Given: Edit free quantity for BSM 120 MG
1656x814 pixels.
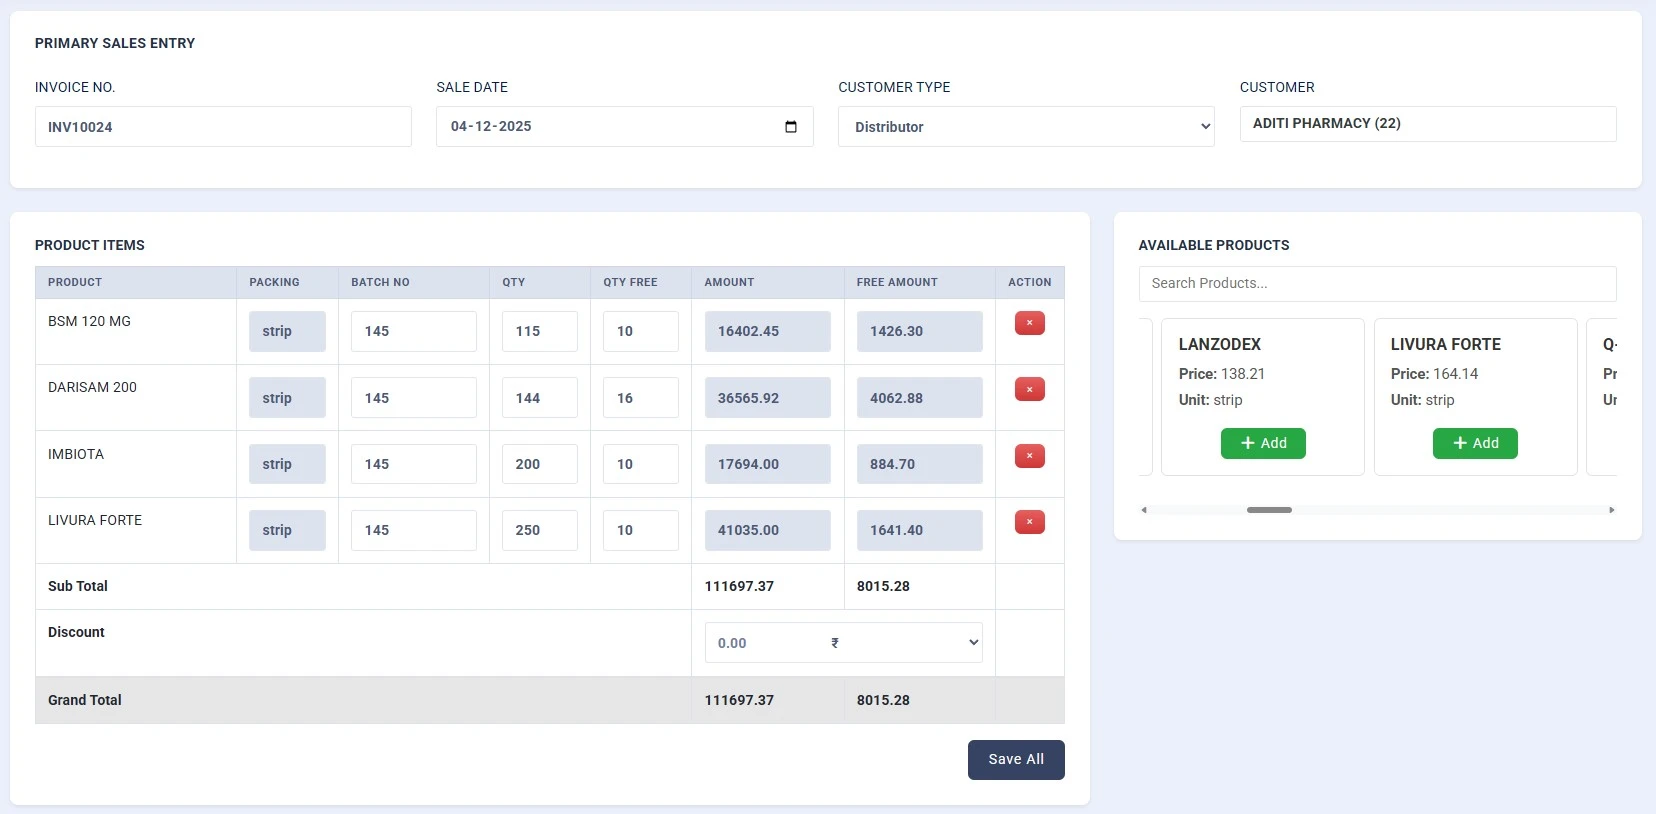Looking at the screenshot, I should [640, 331].
